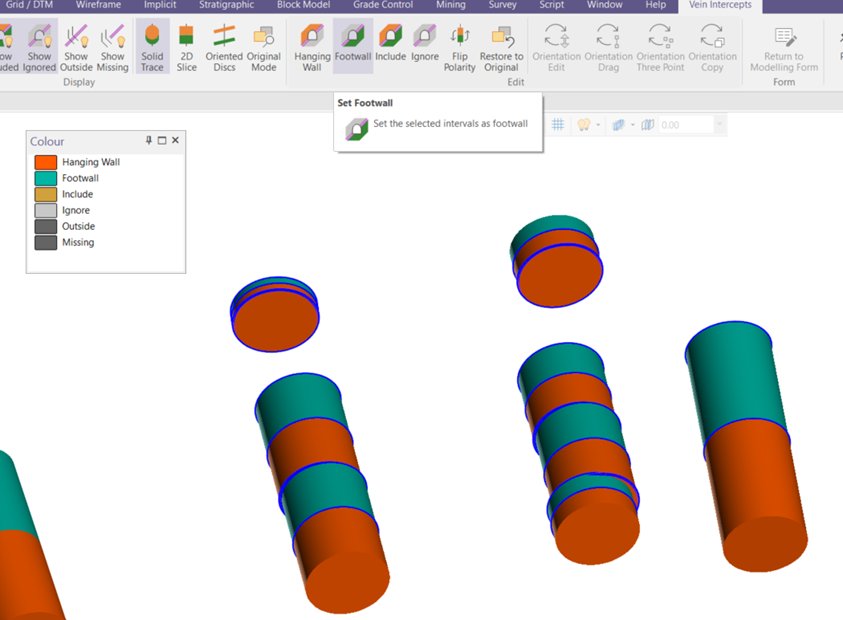Screen dimensions: 843x620
Task: Pin the Colour legend panel
Action: pos(149,141)
